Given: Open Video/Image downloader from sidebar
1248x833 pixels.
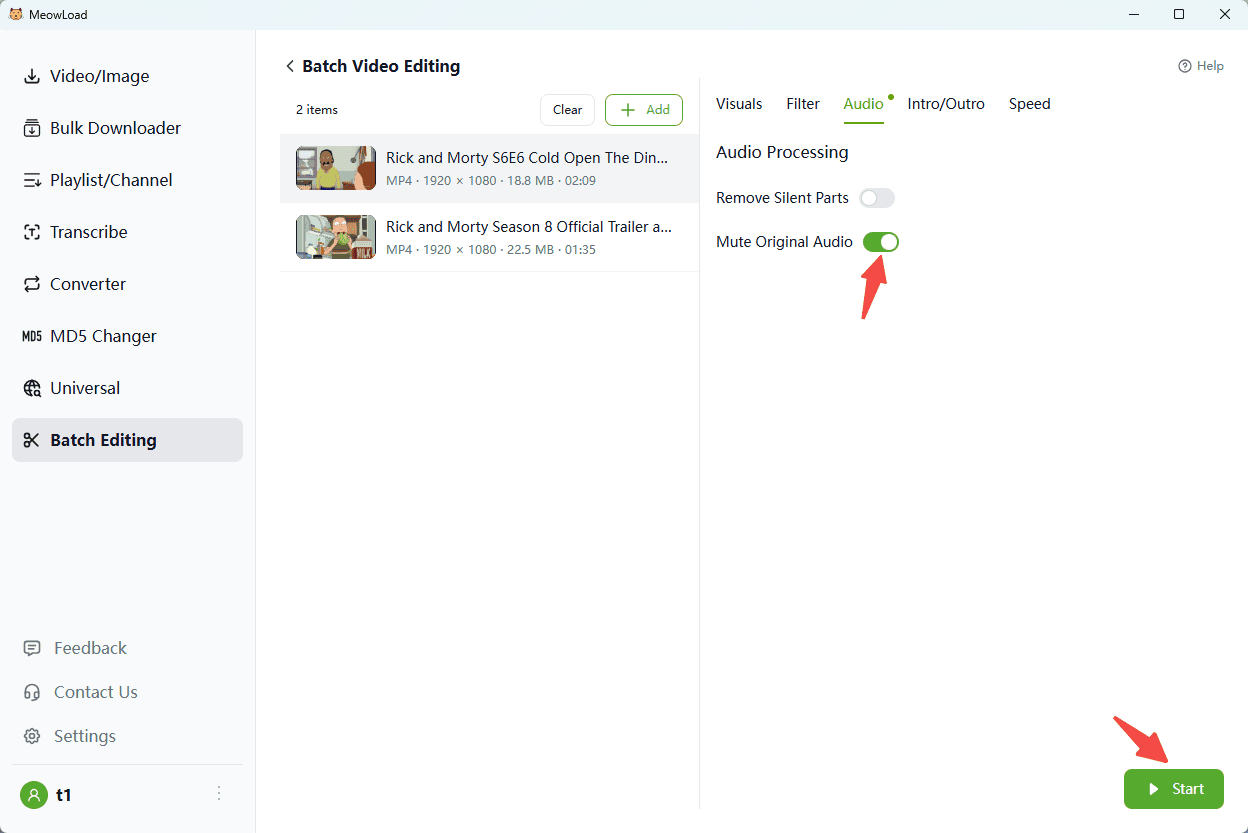Looking at the screenshot, I should pyautogui.click(x=99, y=76).
